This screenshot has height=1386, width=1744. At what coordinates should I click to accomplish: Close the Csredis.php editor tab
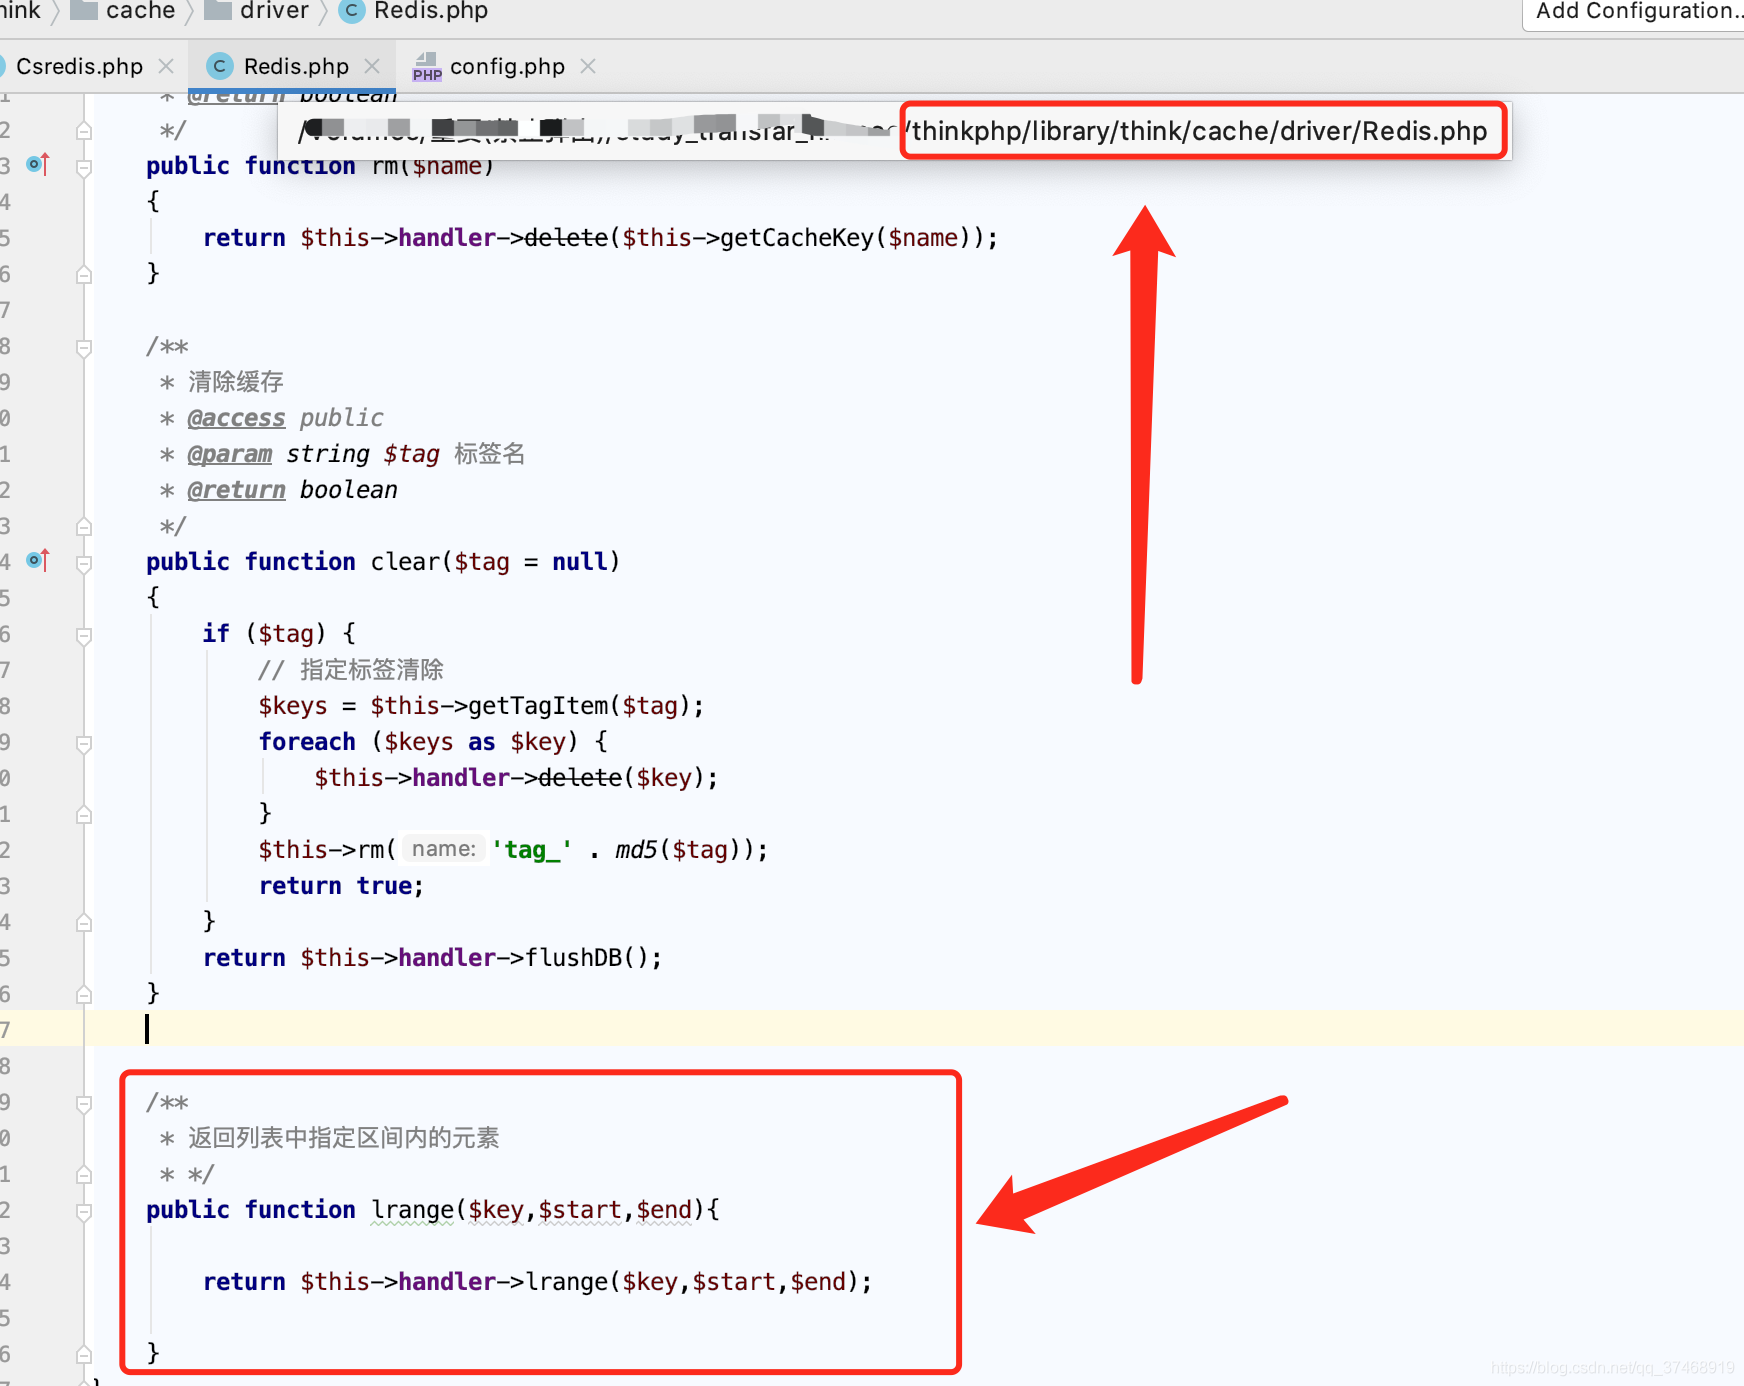click(166, 66)
